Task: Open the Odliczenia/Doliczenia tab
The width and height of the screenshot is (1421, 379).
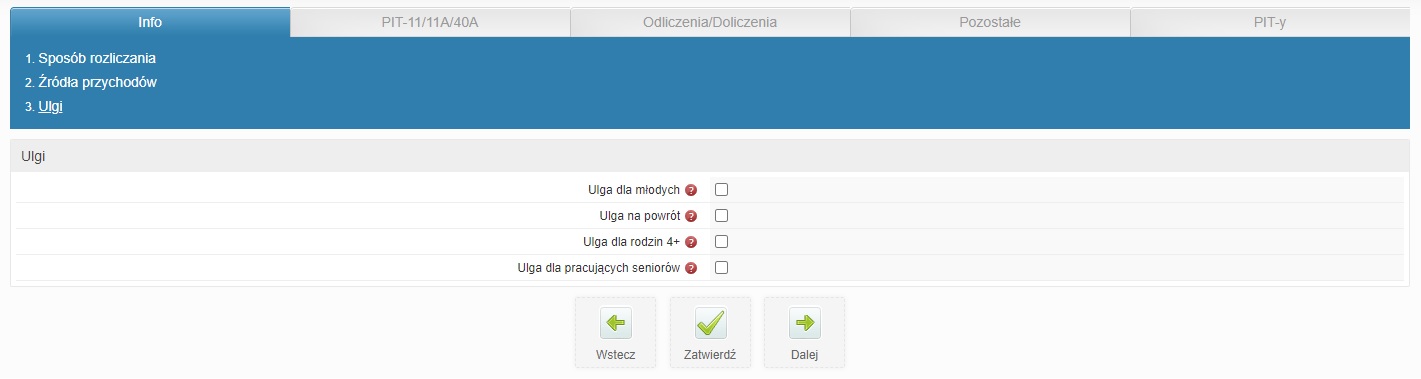Action: (x=710, y=22)
